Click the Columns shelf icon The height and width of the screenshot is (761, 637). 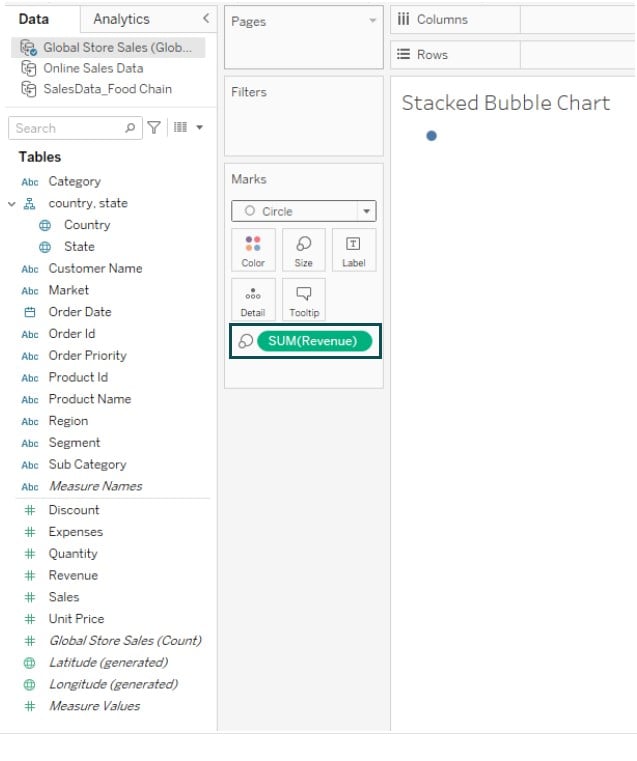403,19
